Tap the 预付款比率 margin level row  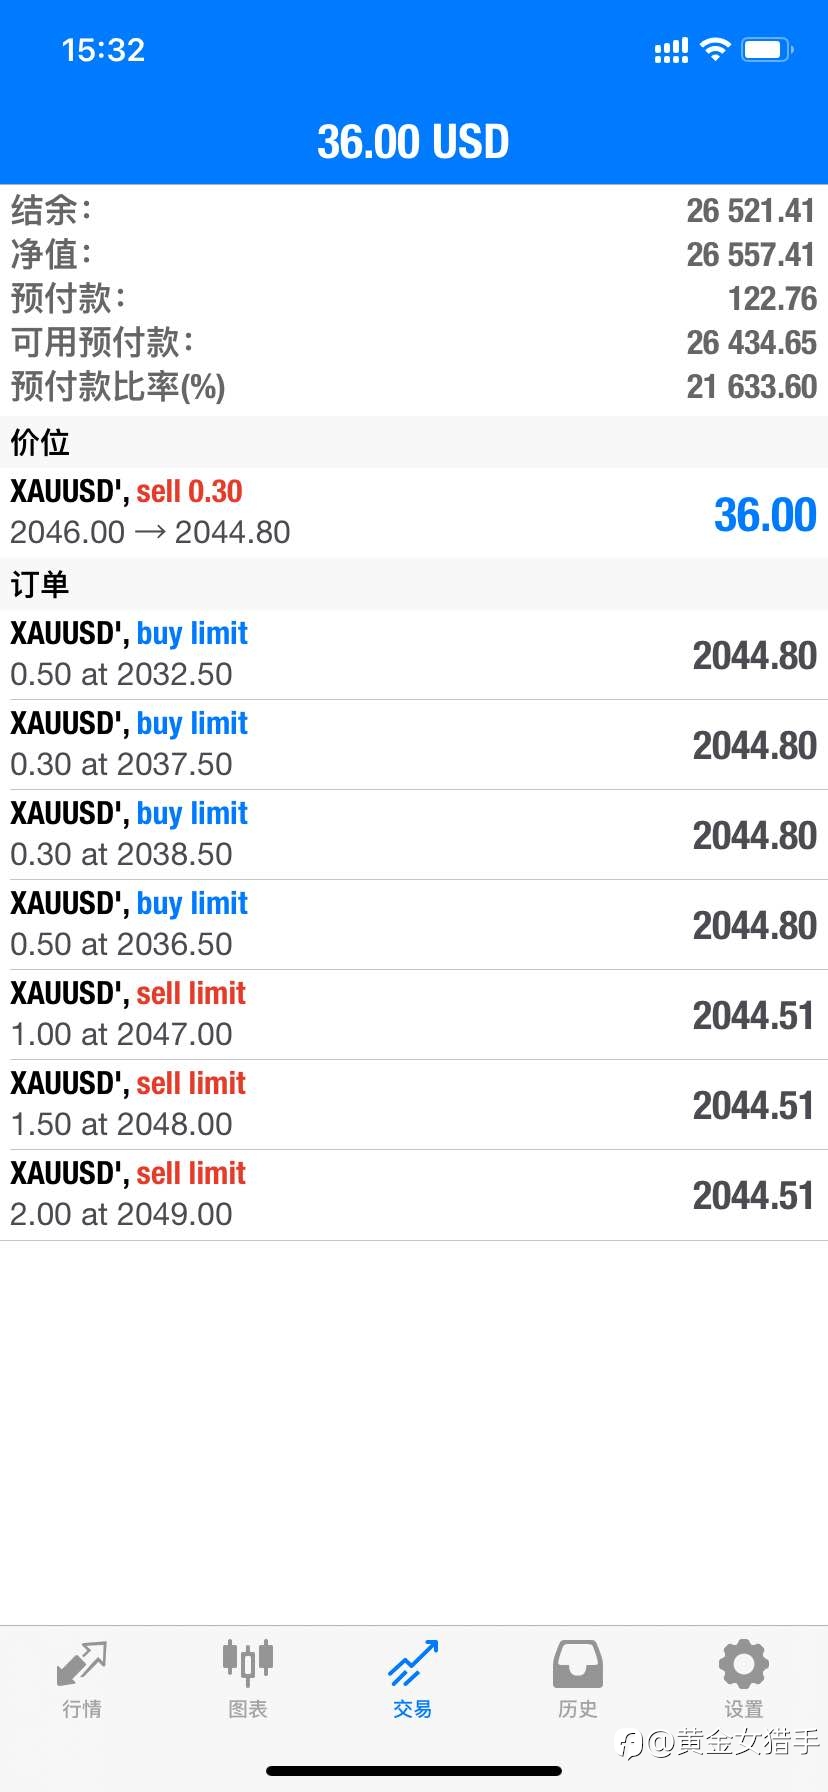(x=414, y=386)
